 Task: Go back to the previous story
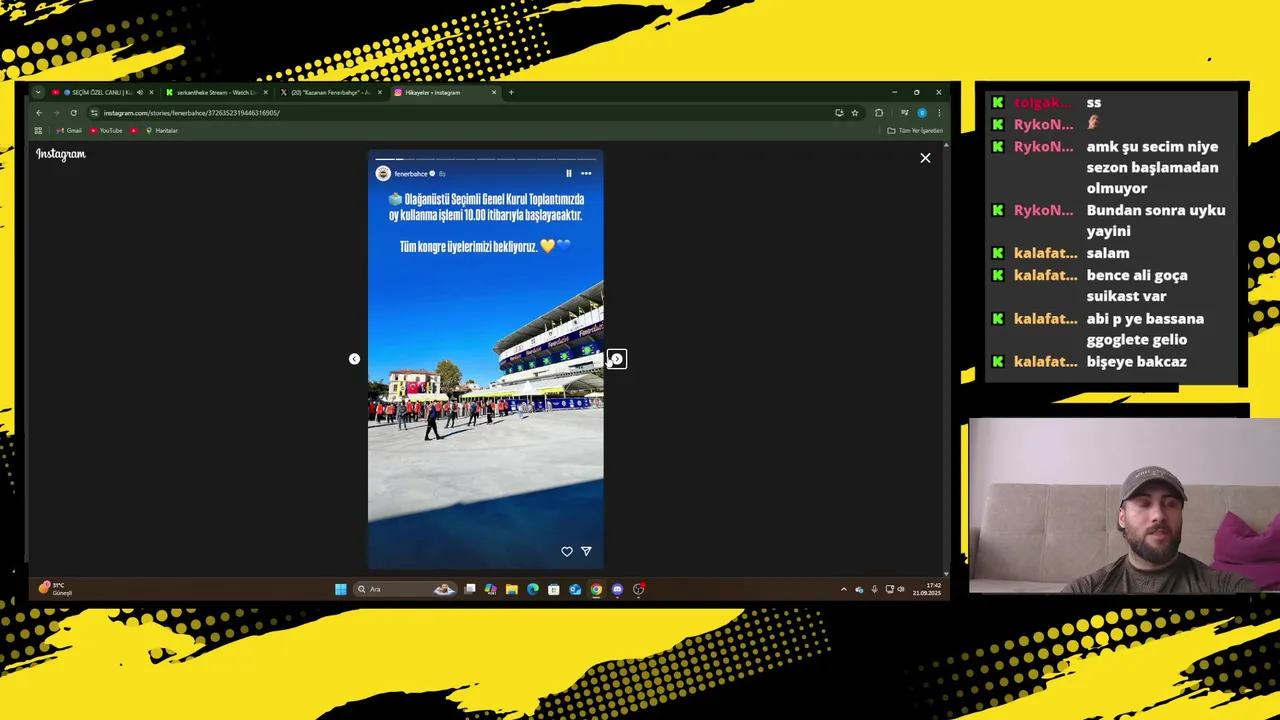tap(354, 359)
